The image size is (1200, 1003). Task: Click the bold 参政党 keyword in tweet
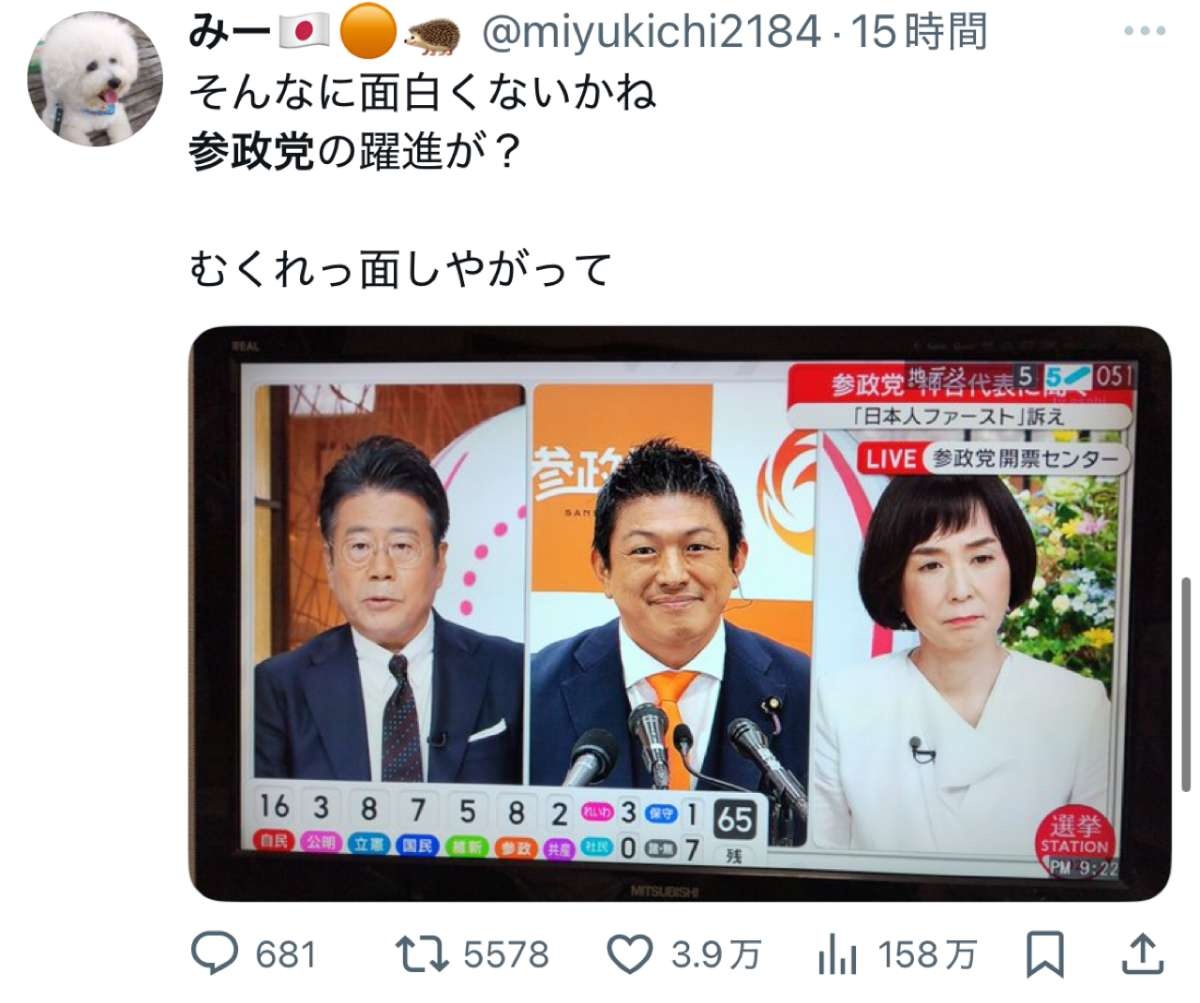(x=251, y=154)
